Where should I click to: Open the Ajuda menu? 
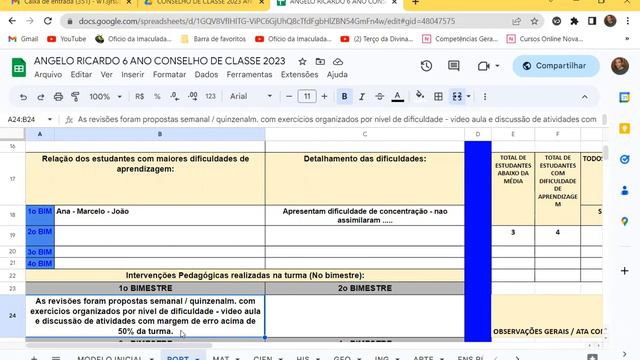coord(337,75)
